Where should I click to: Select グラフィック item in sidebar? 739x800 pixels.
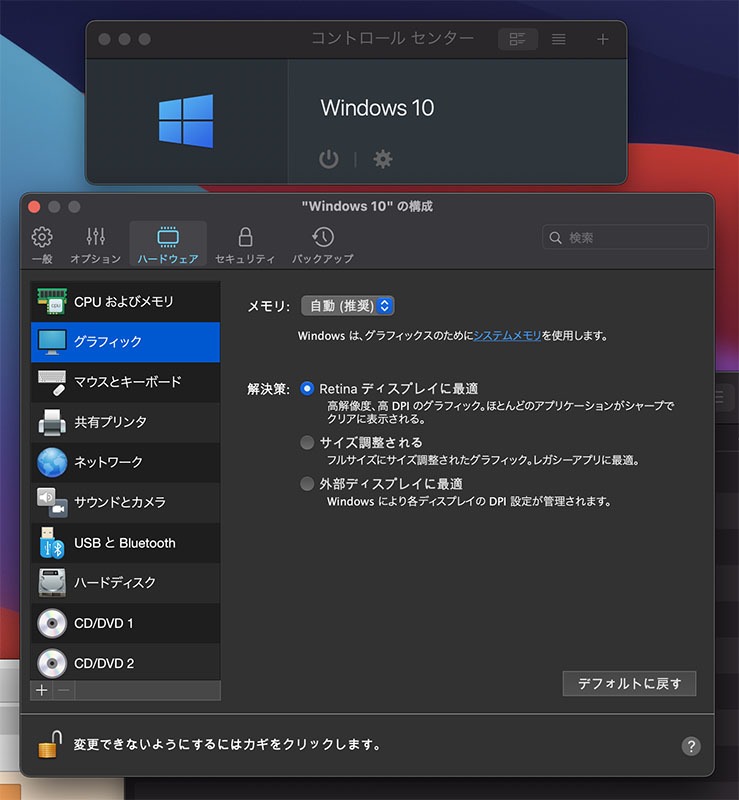(126, 342)
